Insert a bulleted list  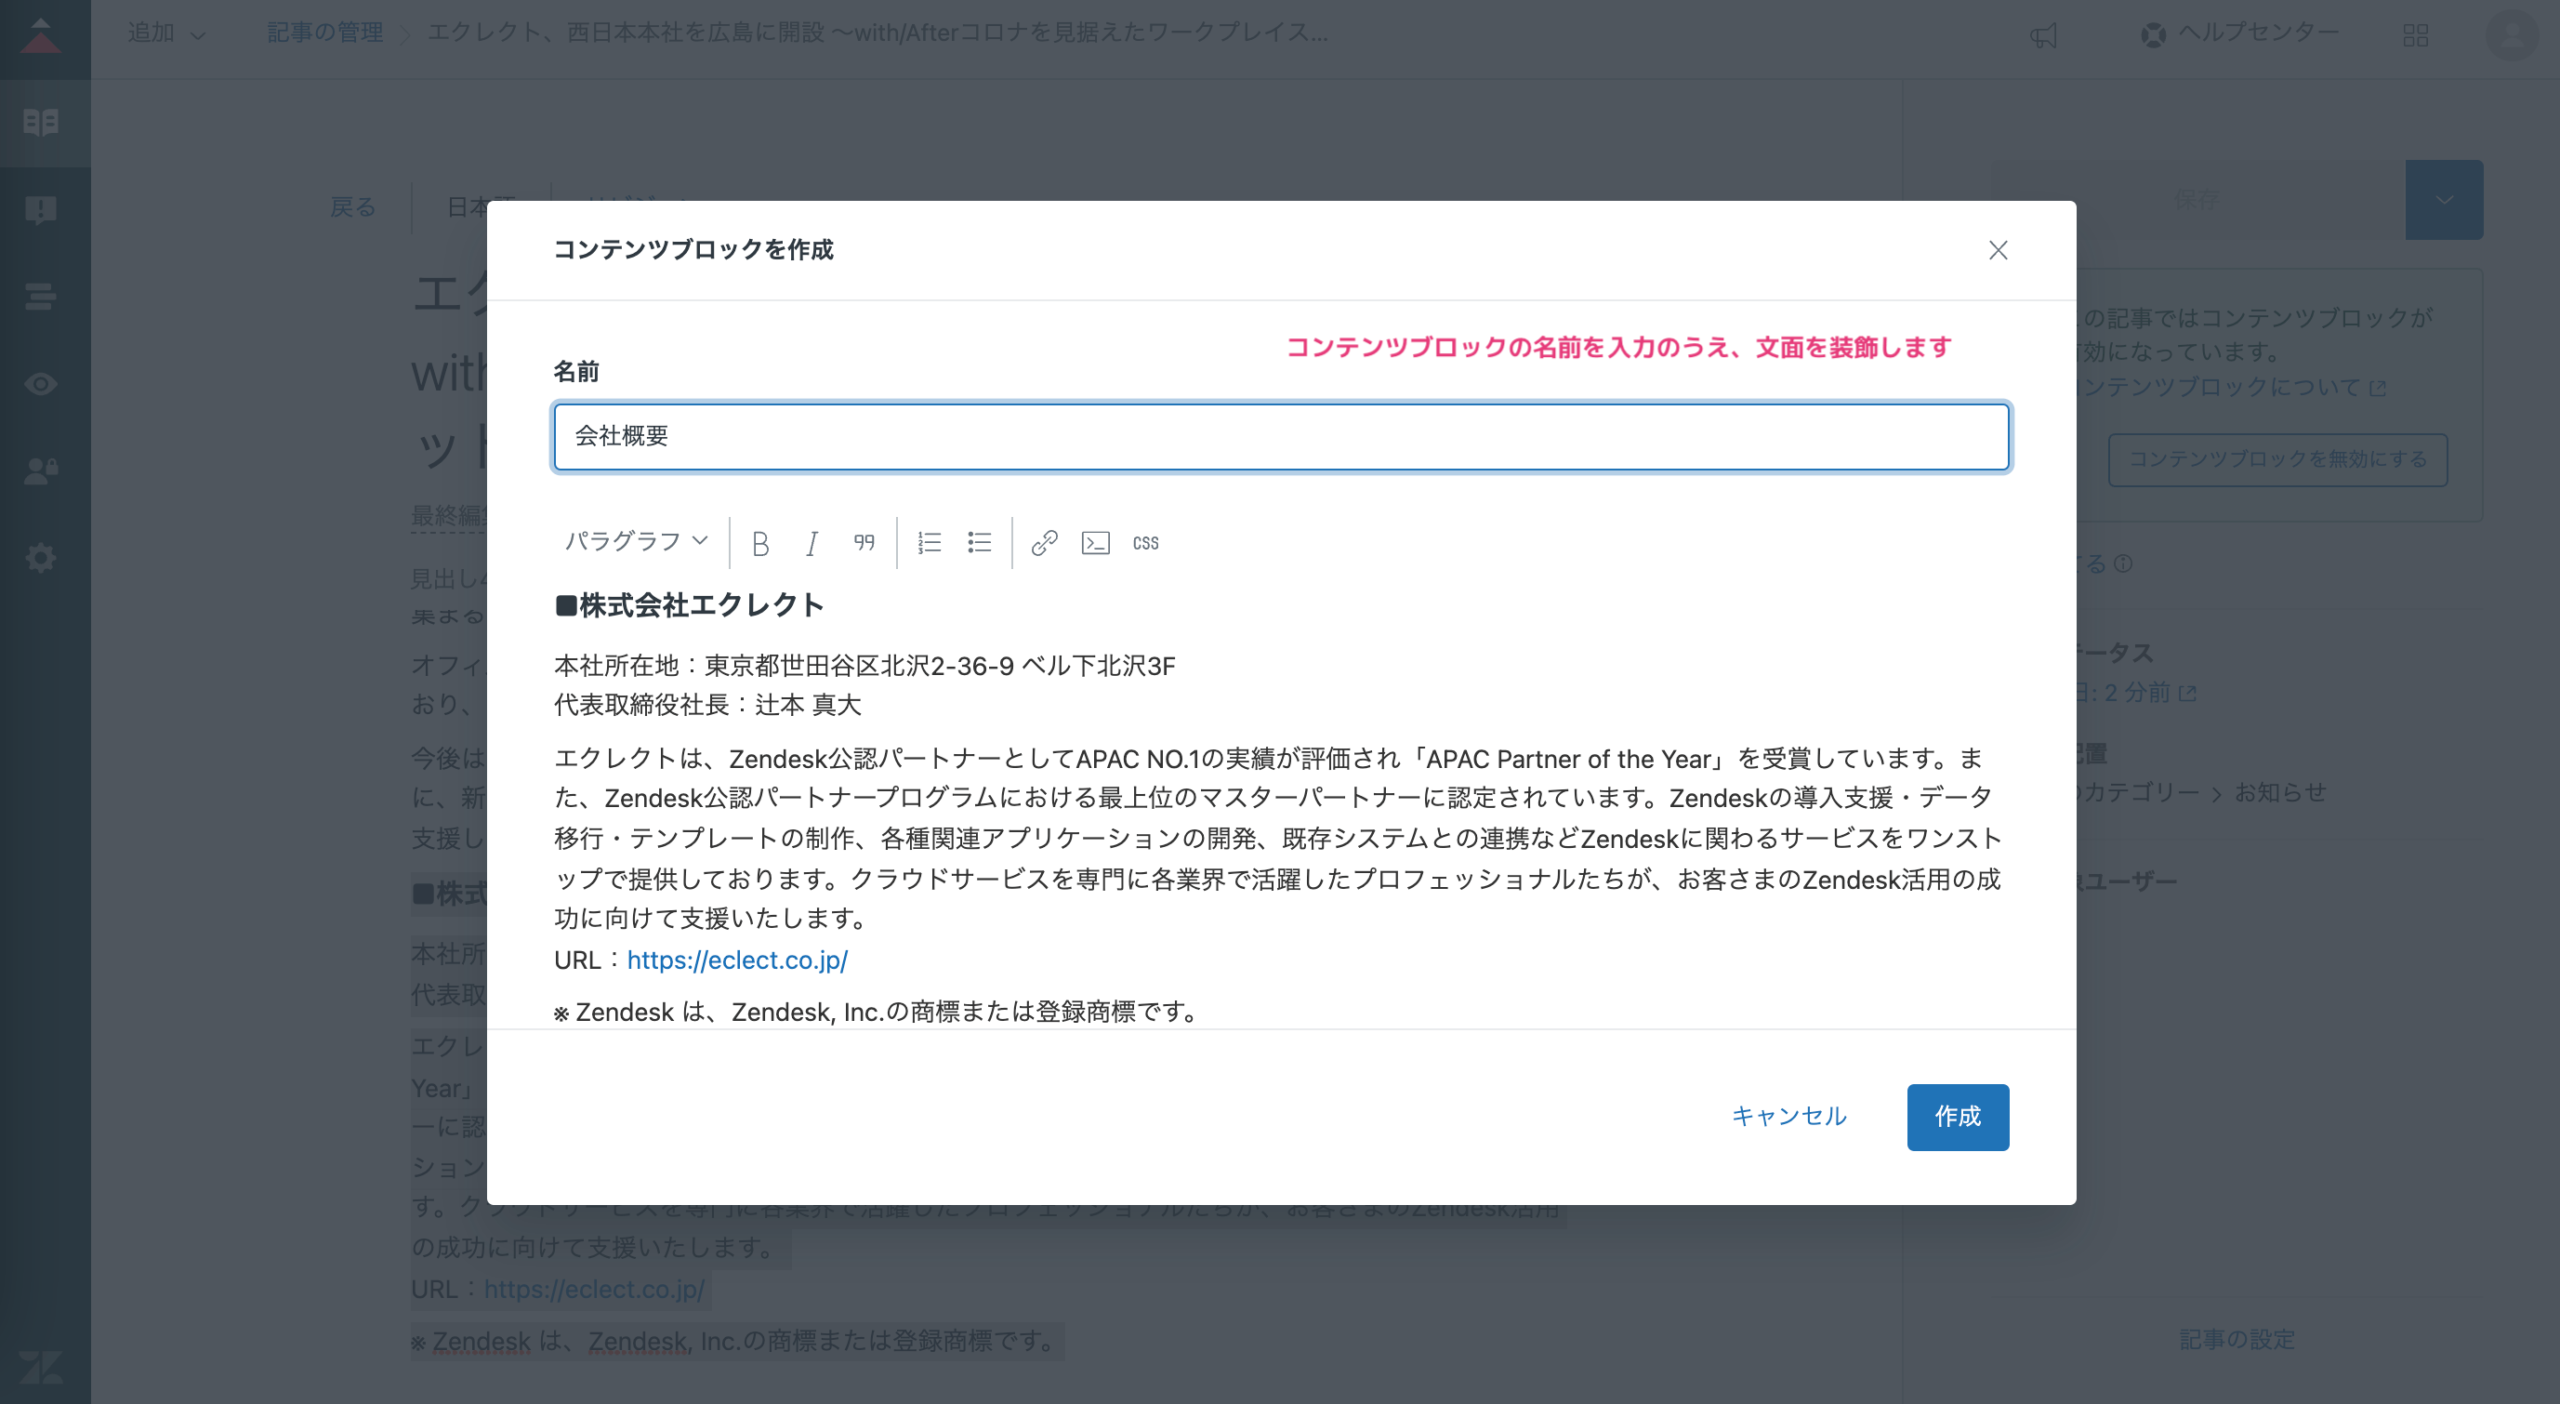pos(979,543)
